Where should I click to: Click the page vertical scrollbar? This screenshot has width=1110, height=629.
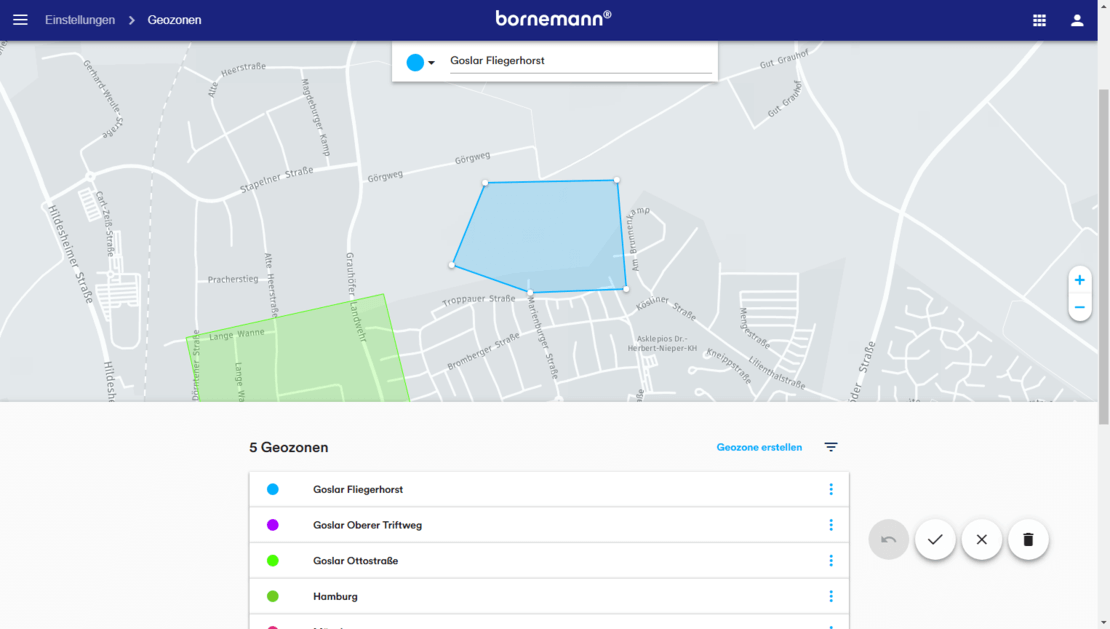click(x=1104, y=255)
